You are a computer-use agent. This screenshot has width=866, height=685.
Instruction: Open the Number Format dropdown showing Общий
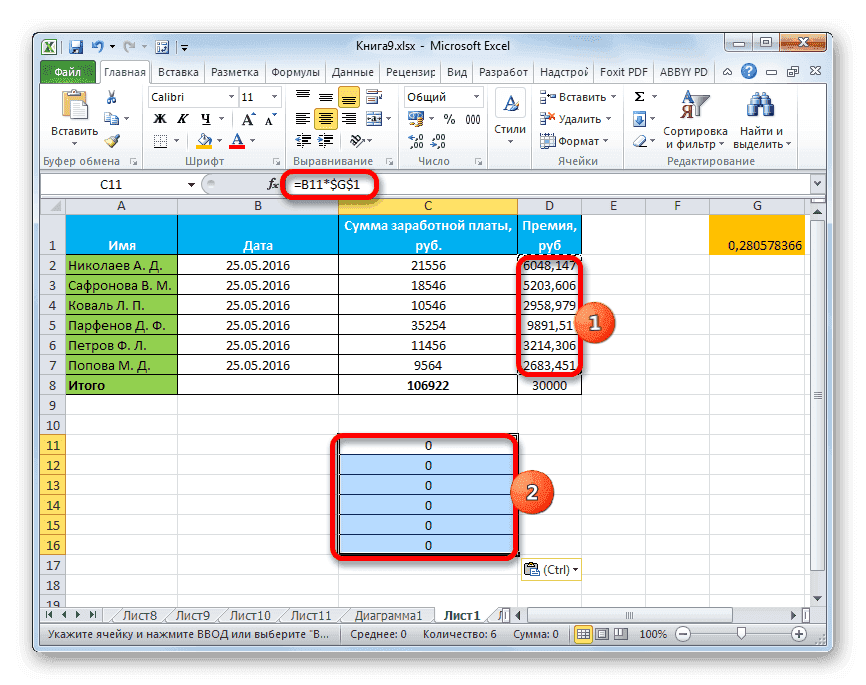[x=477, y=96]
